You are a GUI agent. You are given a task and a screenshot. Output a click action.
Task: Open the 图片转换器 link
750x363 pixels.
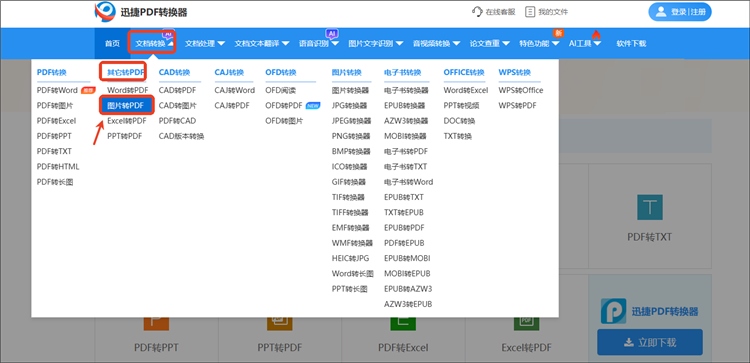click(x=351, y=90)
